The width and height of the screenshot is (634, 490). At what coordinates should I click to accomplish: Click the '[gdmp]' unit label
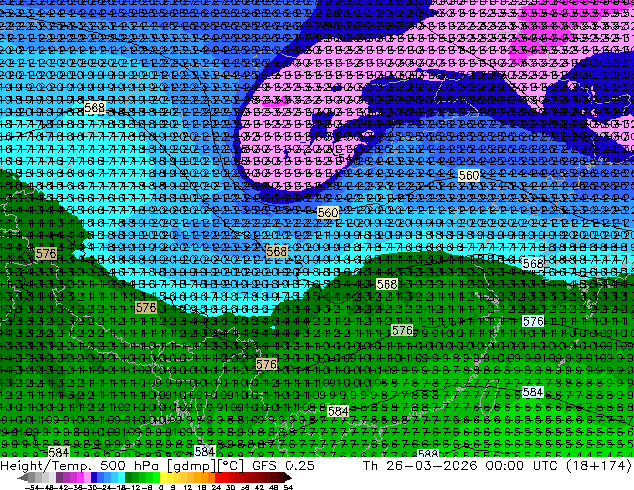click(x=191, y=466)
